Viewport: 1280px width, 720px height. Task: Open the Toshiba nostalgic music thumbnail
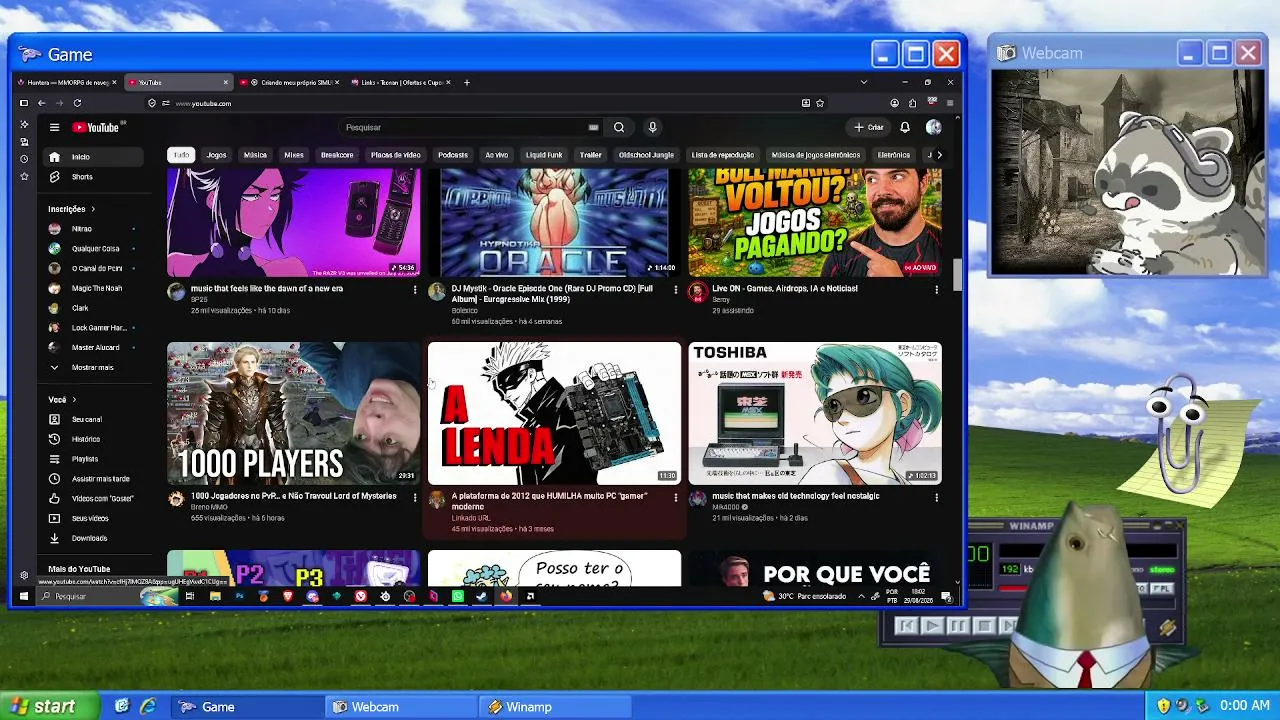pos(815,413)
